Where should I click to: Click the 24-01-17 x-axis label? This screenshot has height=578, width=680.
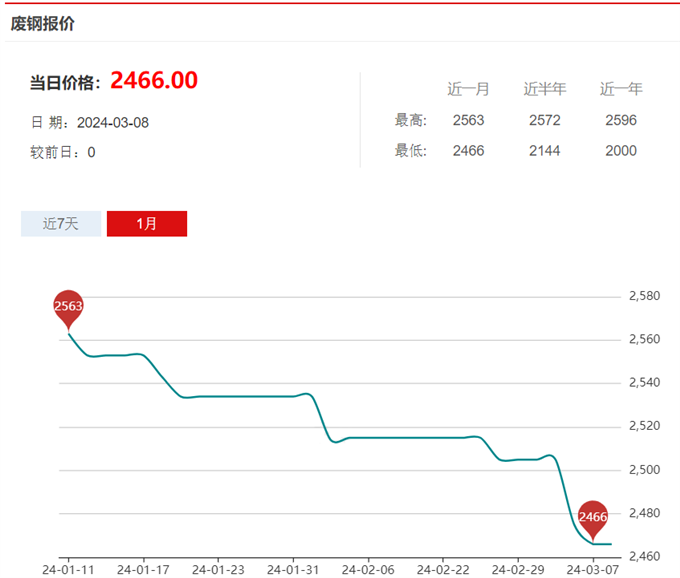coord(143,570)
